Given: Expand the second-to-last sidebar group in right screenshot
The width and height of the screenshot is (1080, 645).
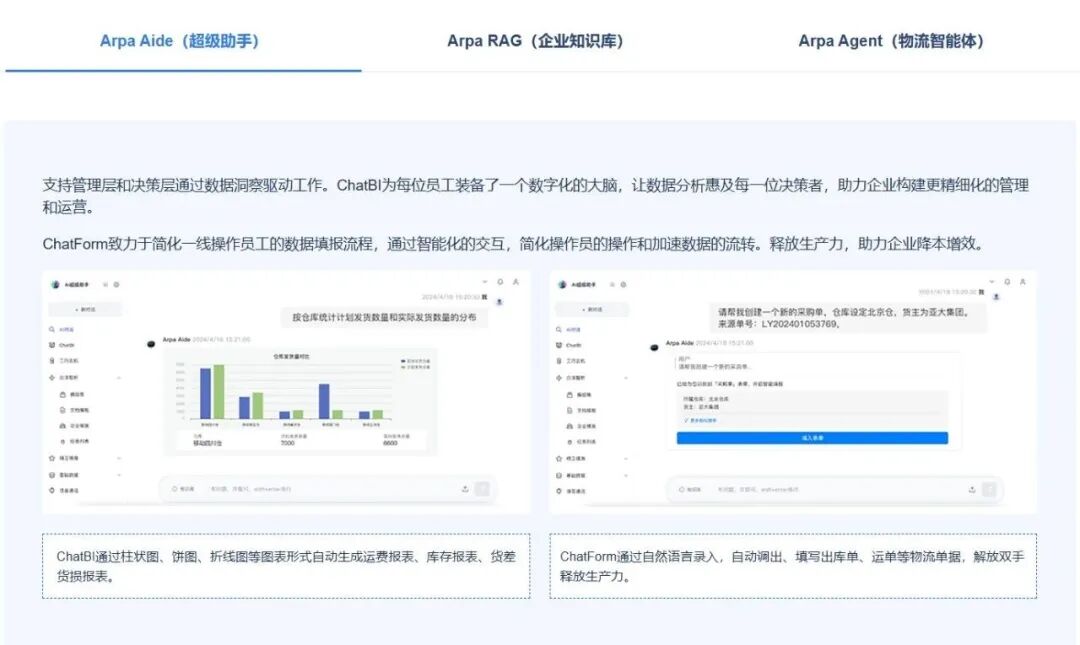Looking at the screenshot, I should pos(626,475).
